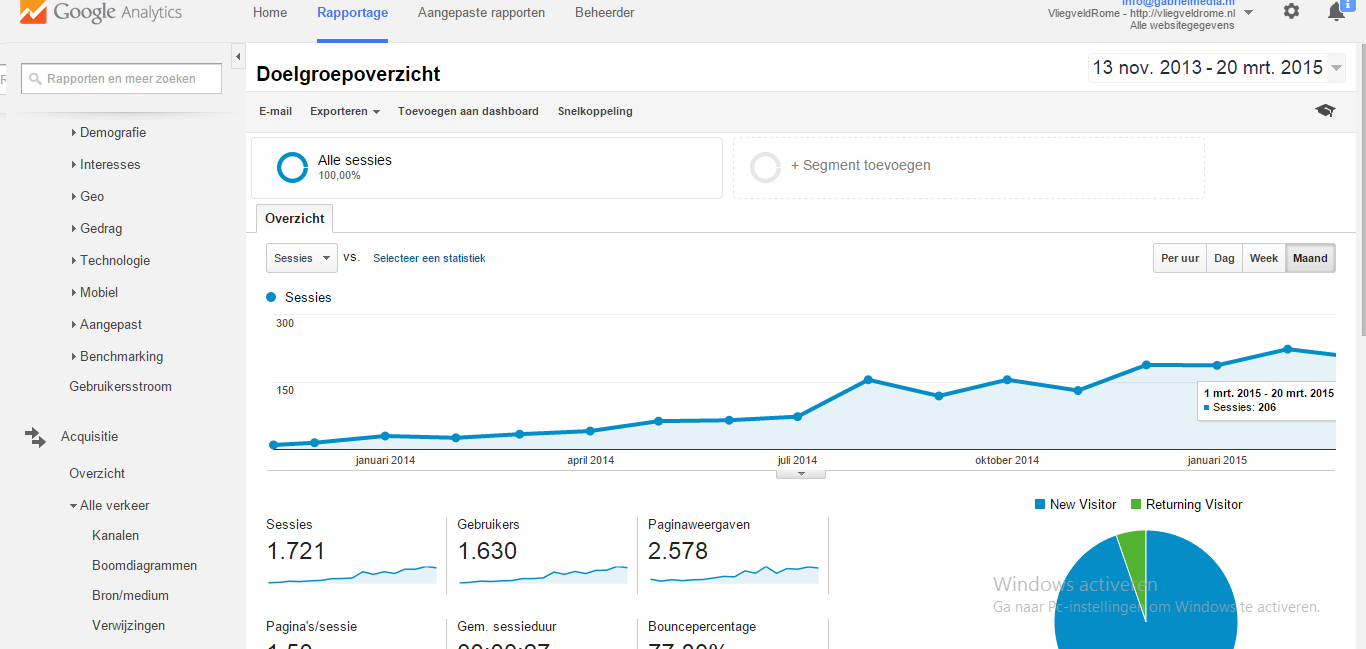1366x649 pixels.
Task: Click the Returning Visitor legend swatch
Action: click(1136, 504)
